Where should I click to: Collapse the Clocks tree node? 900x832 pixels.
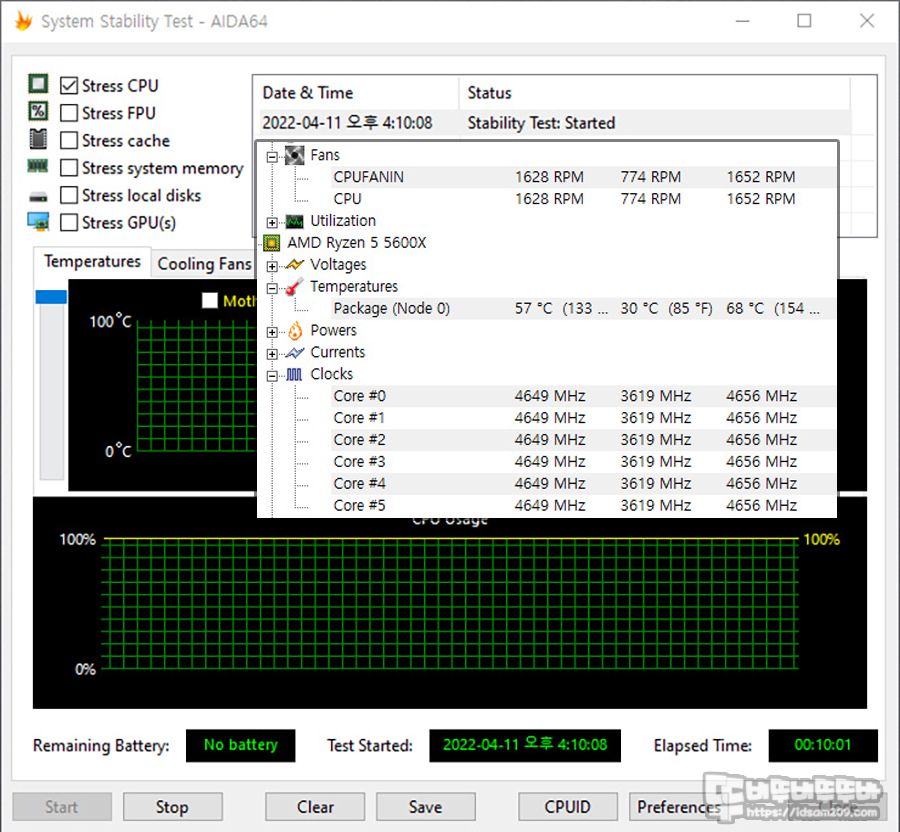tap(272, 376)
